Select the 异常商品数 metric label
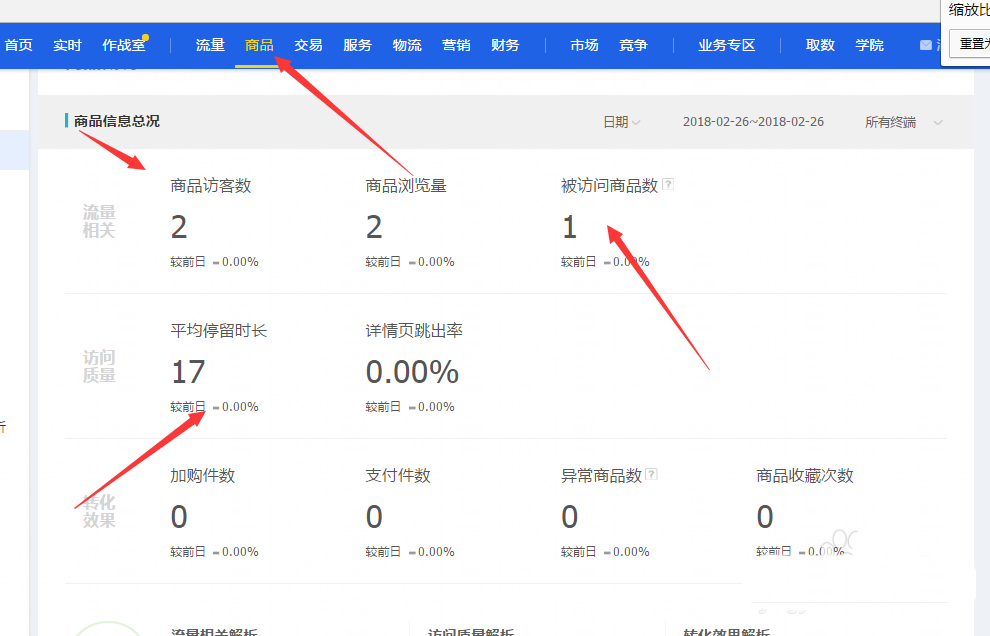This screenshot has width=990, height=636. pos(601,476)
